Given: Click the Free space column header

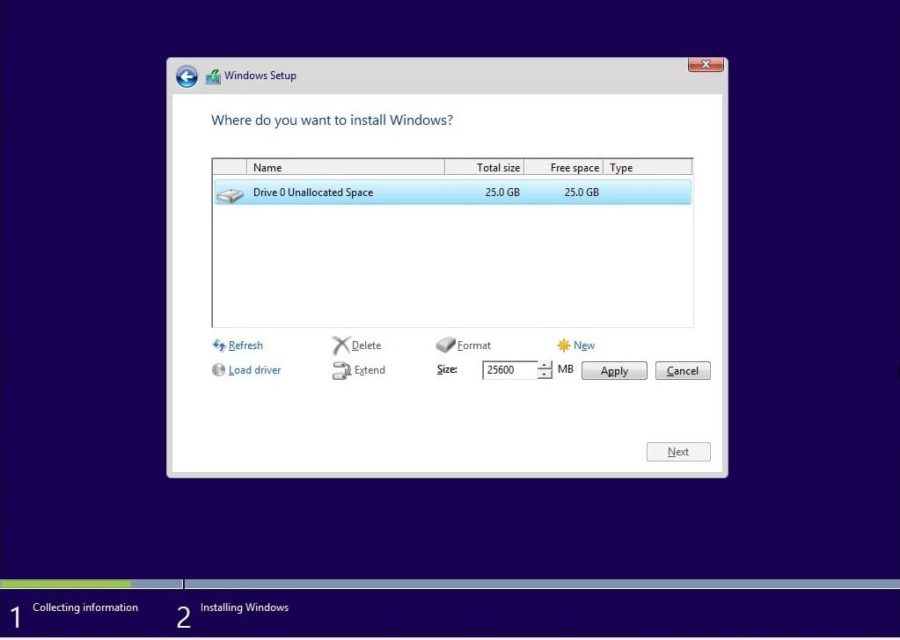Looking at the screenshot, I should tap(564, 168).
